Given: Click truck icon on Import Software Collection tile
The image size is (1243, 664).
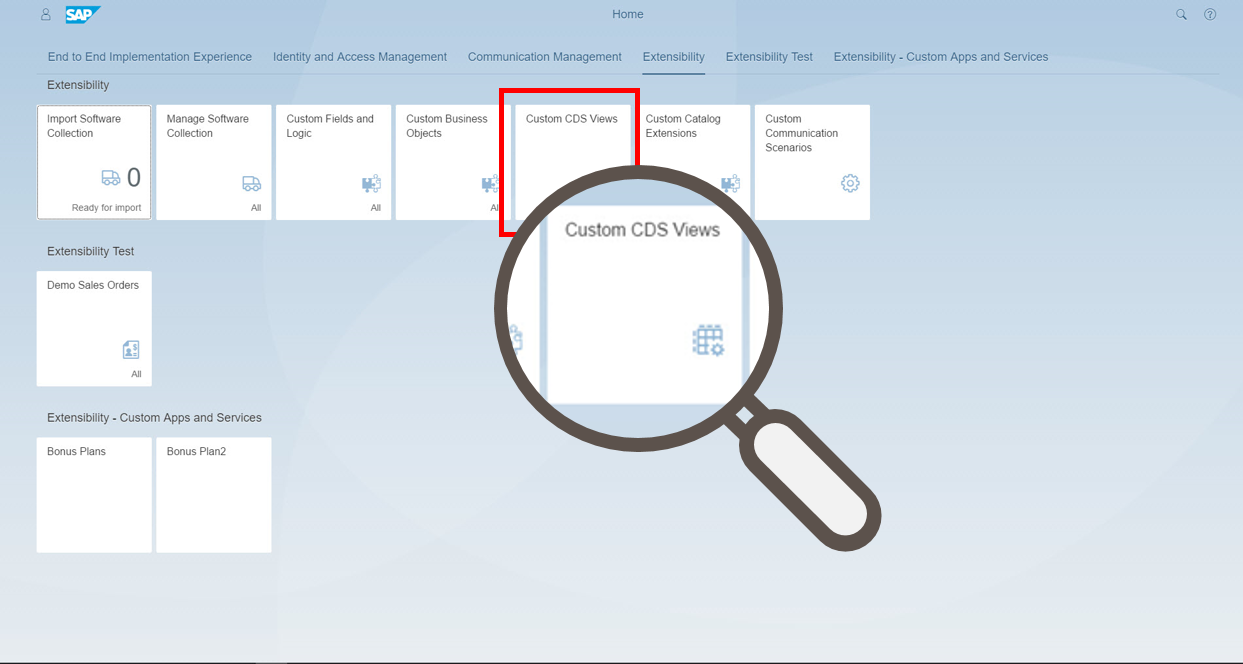Looking at the screenshot, I should point(111,178).
